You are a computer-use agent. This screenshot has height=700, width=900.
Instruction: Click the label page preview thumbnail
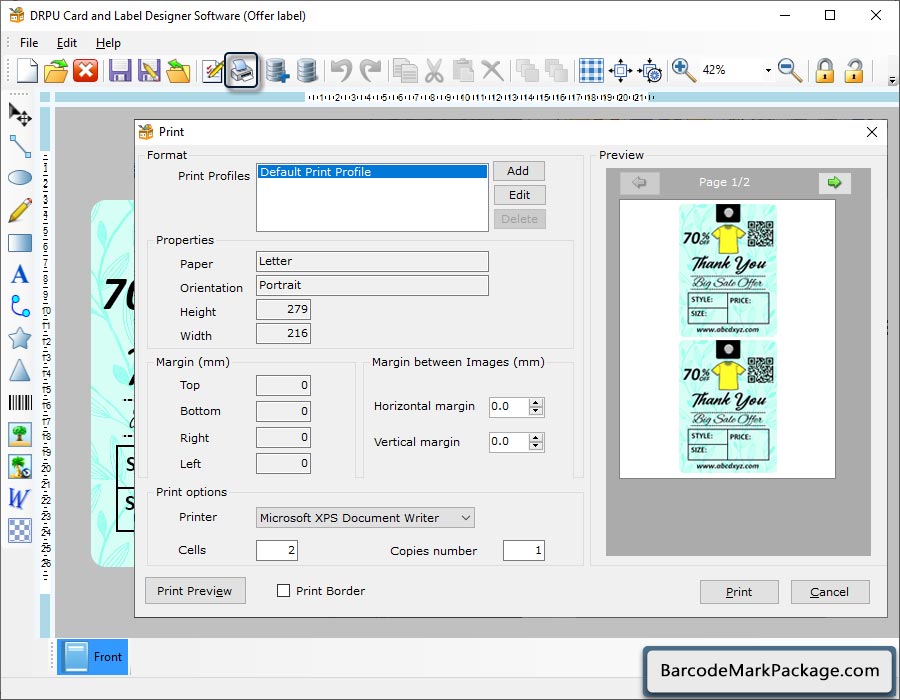point(727,339)
